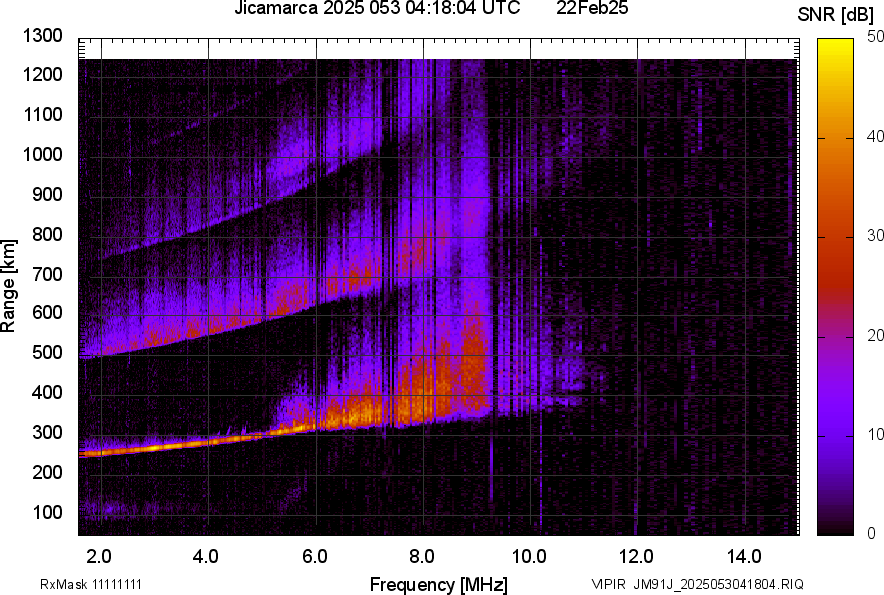Click the 14.0 frequency tick label

(x=744, y=557)
